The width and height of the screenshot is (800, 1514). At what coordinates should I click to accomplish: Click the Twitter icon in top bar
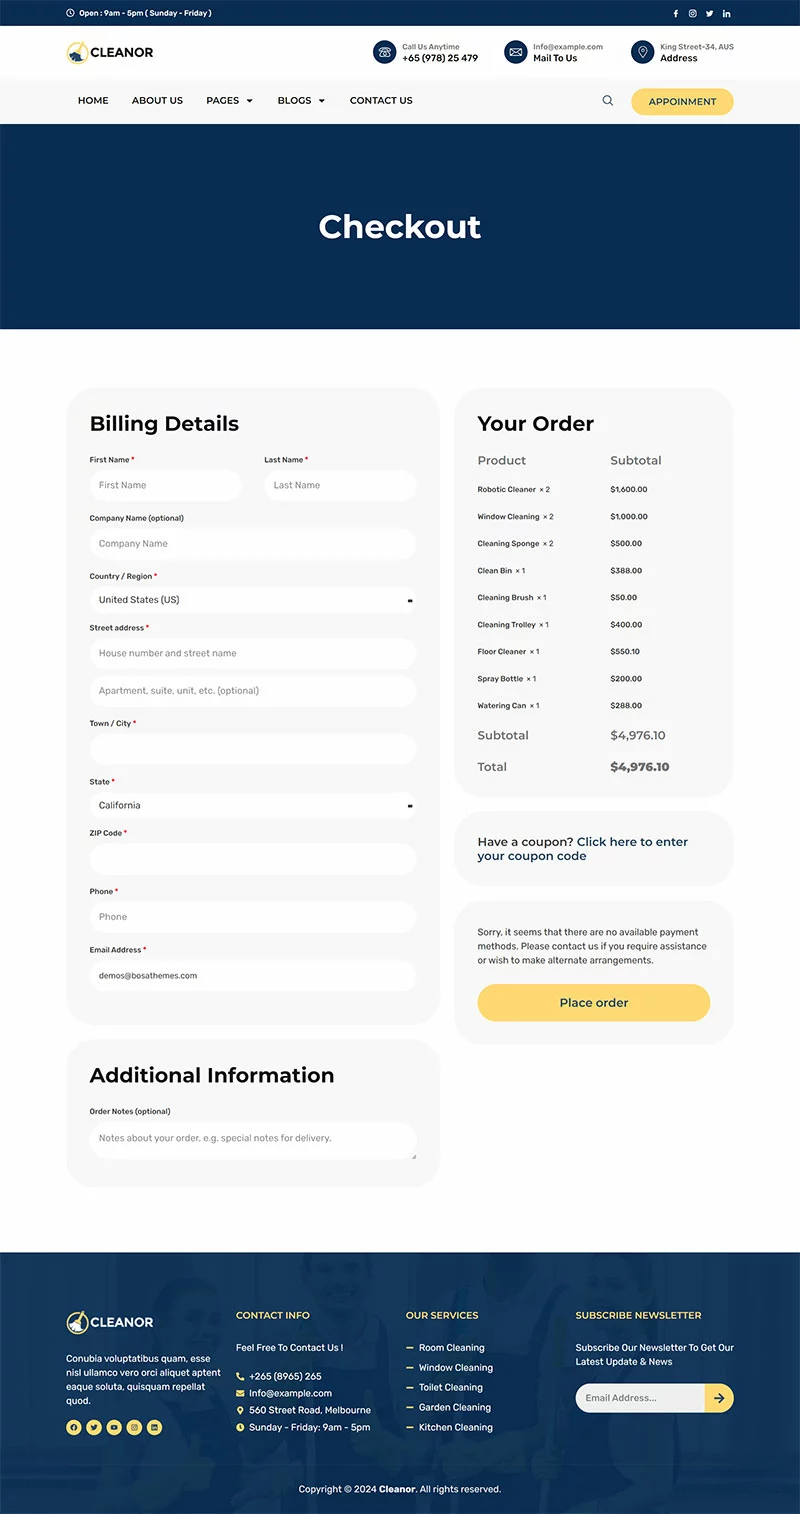(709, 14)
